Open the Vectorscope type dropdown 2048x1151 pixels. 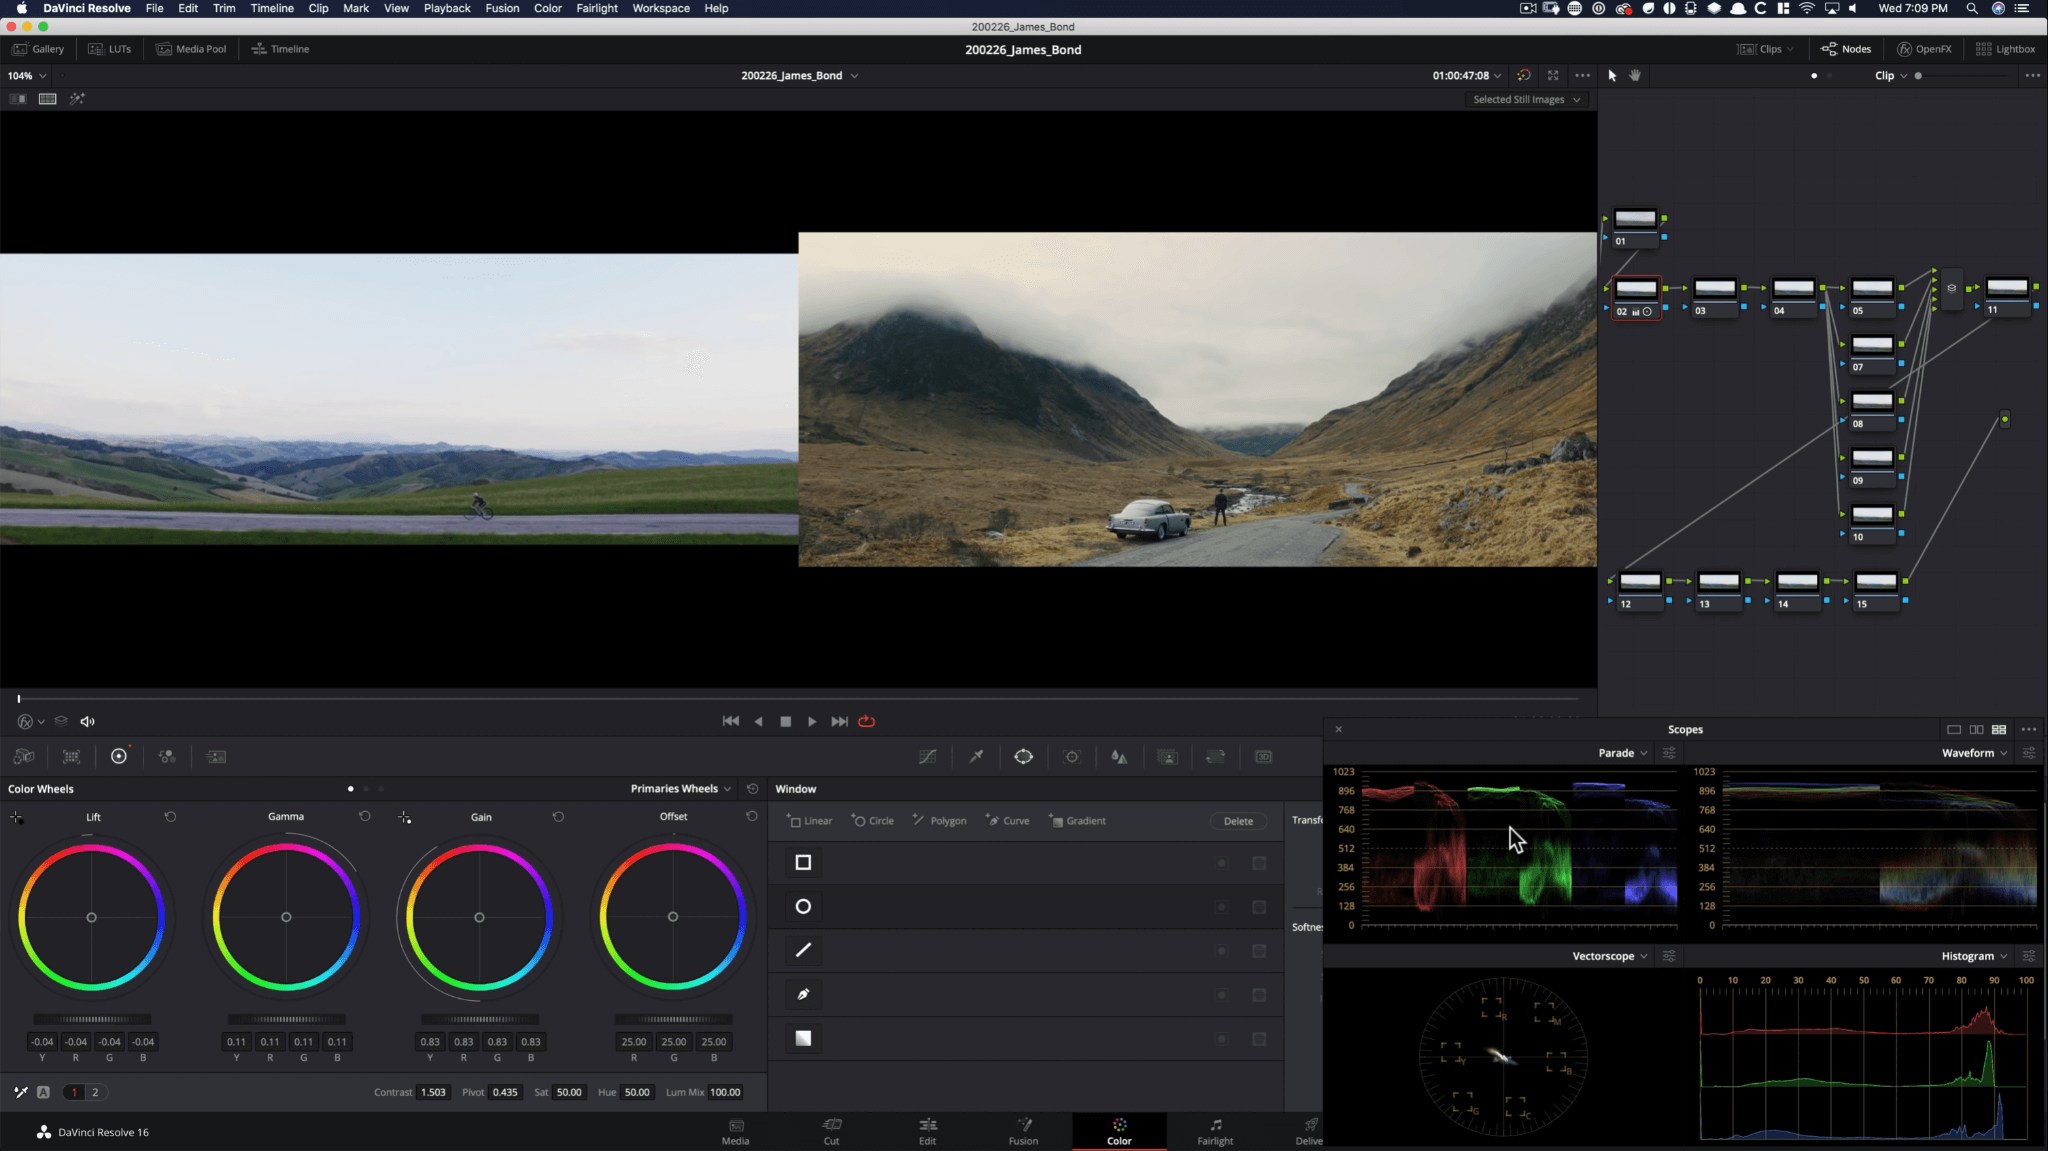tap(1609, 956)
